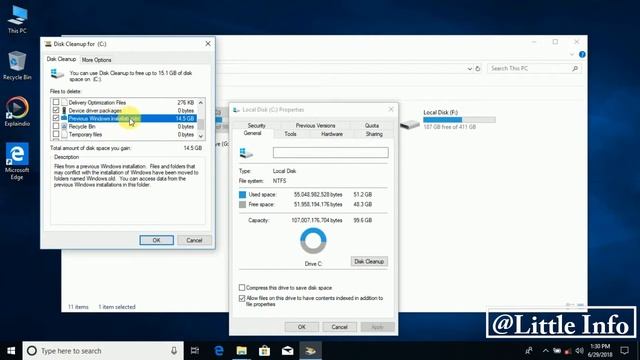
Task: Enable Compress this drive to save disk space
Action: (242, 288)
